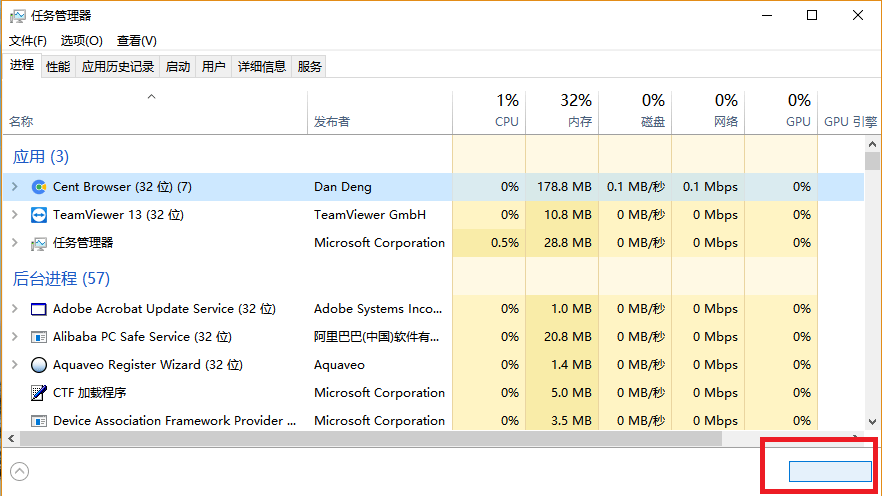The image size is (882, 496).
Task: Click the Alibaba PC Safe Service icon
Action: point(39,337)
